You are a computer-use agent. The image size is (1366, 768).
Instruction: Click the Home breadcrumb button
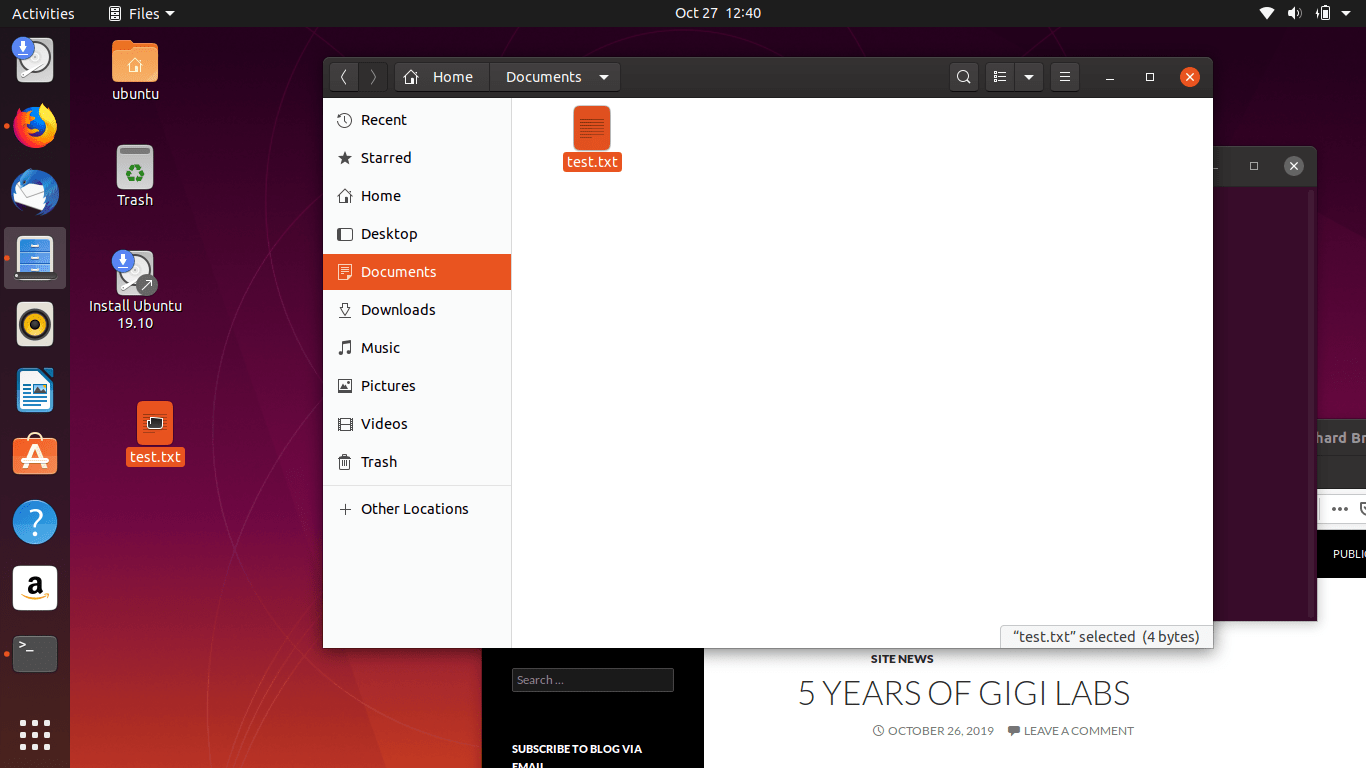point(441,76)
